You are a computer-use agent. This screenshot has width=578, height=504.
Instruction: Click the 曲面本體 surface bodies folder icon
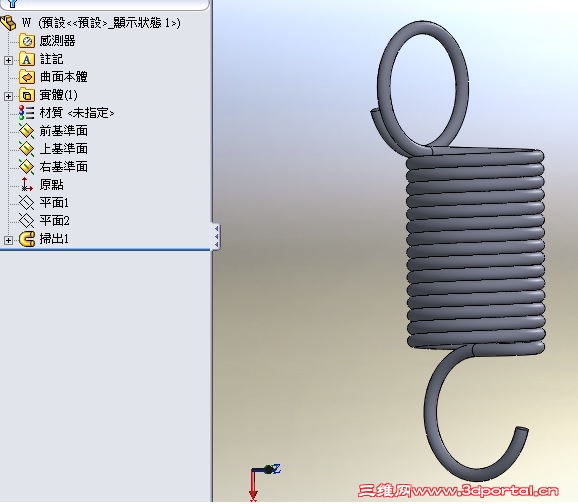click(27, 77)
